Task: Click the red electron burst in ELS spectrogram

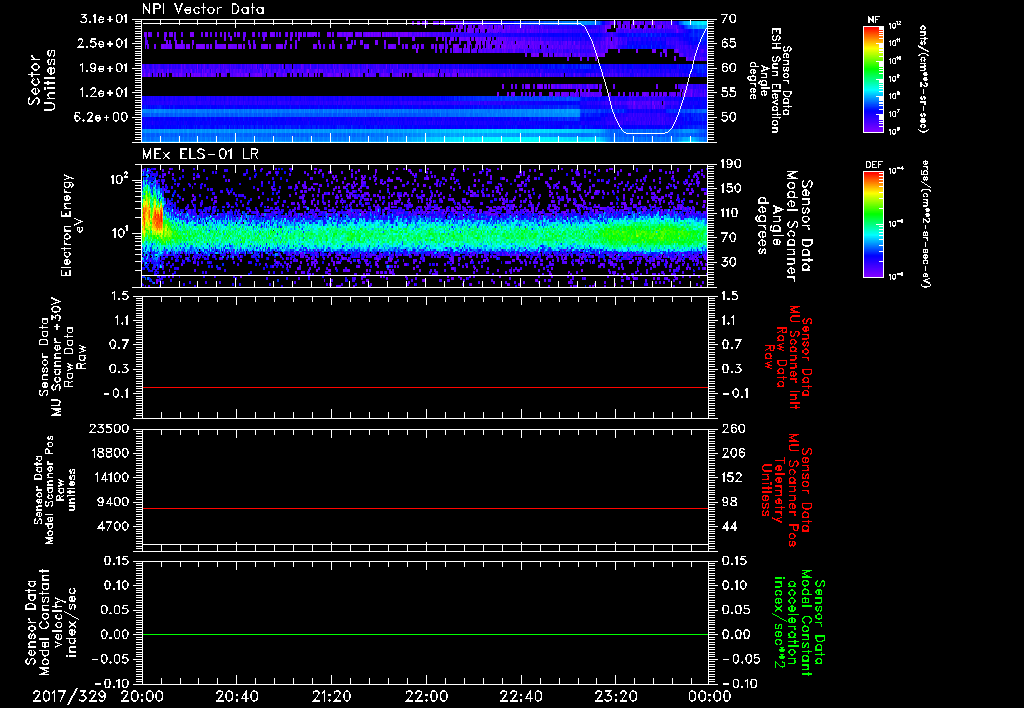Action: pos(155,218)
